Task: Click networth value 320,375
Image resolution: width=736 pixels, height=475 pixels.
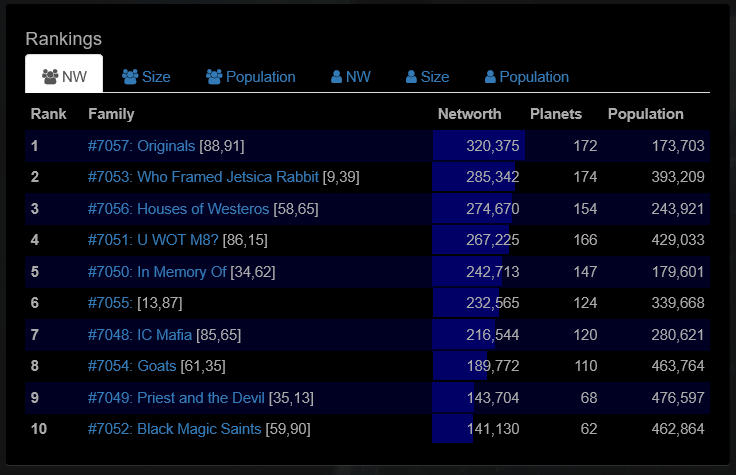Action: pyautogui.click(x=492, y=146)
